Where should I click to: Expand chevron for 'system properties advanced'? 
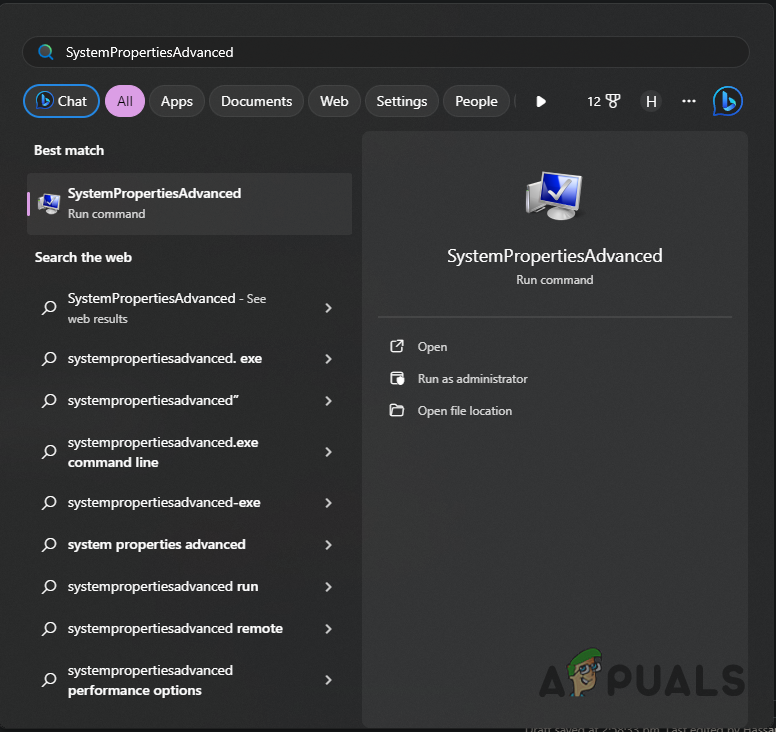pos(328,545)
